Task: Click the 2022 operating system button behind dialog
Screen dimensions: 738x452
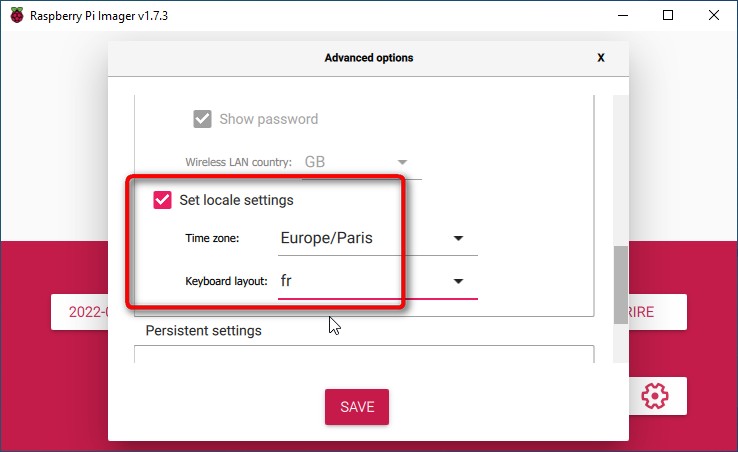Action: click(x=80, y=312)
